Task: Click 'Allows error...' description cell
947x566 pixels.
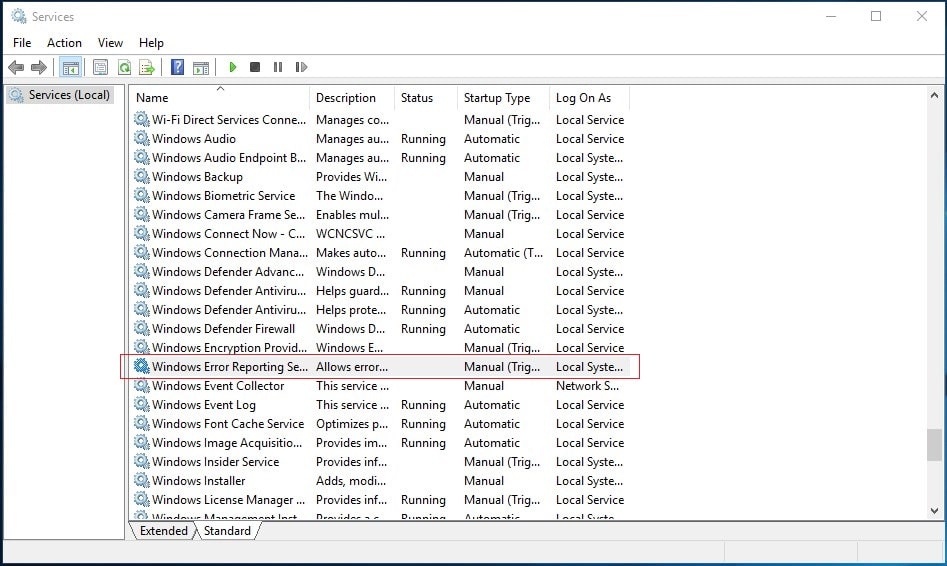Action: click(352, 367)
